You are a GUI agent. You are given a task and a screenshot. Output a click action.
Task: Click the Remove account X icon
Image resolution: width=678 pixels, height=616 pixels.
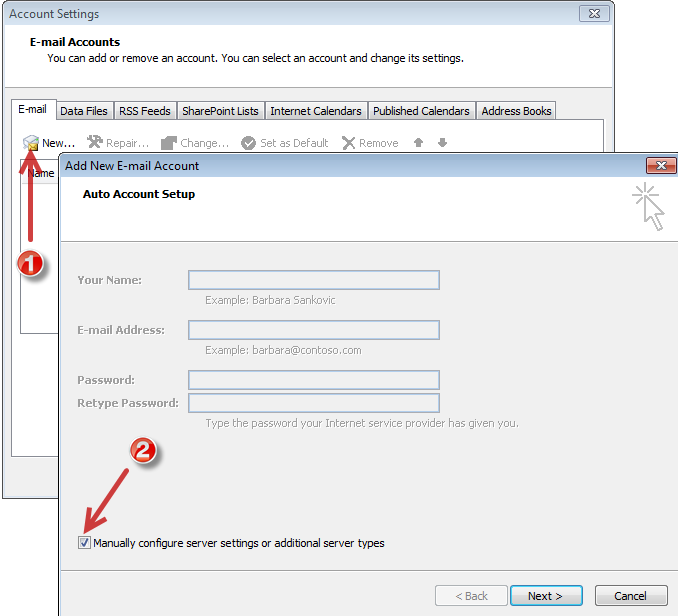click(349, 143)
